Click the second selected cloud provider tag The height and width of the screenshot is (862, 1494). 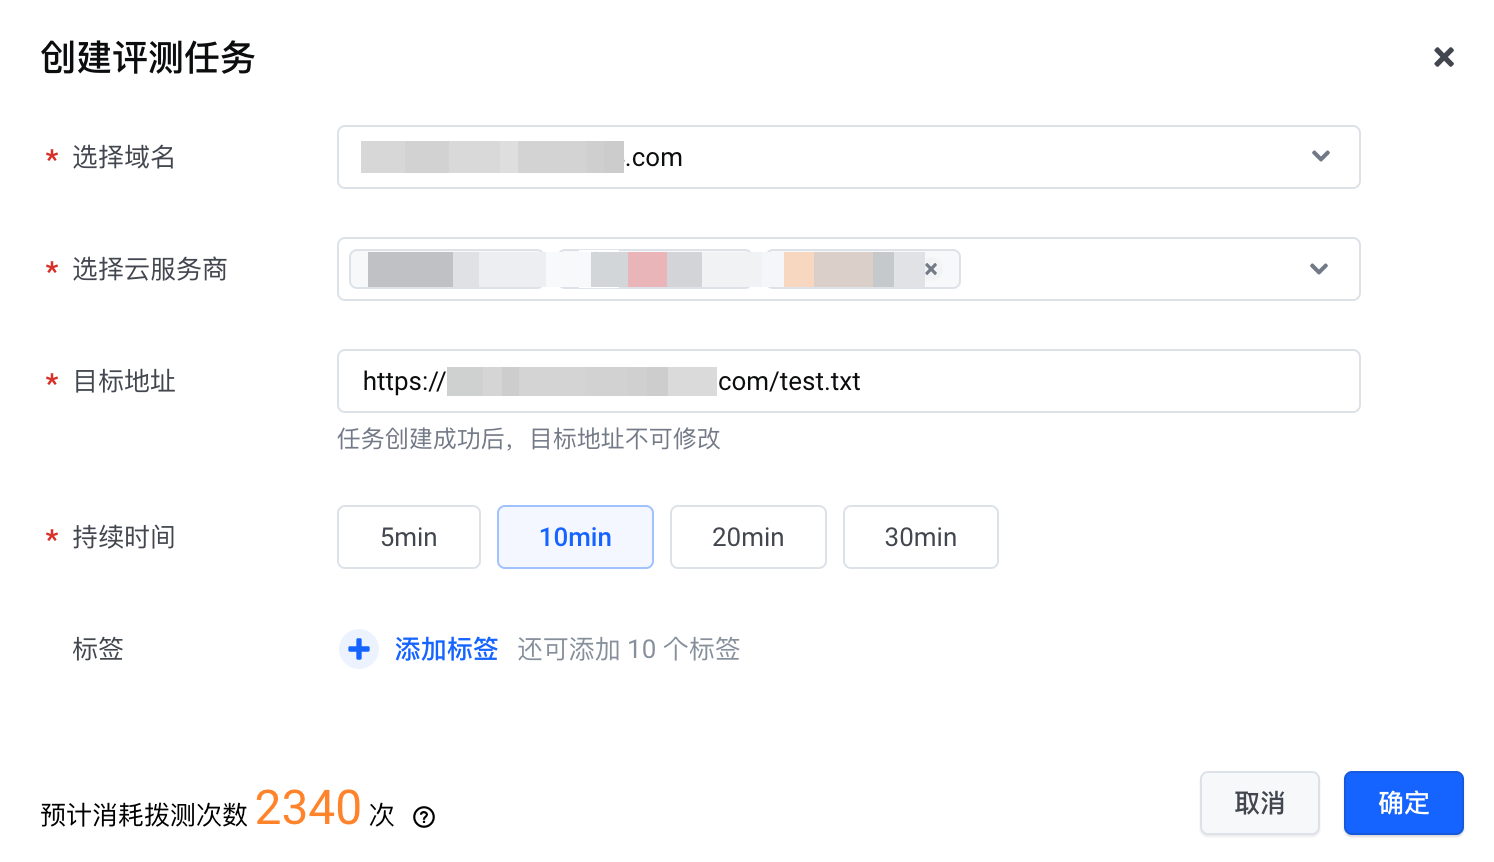pos(655,269)
